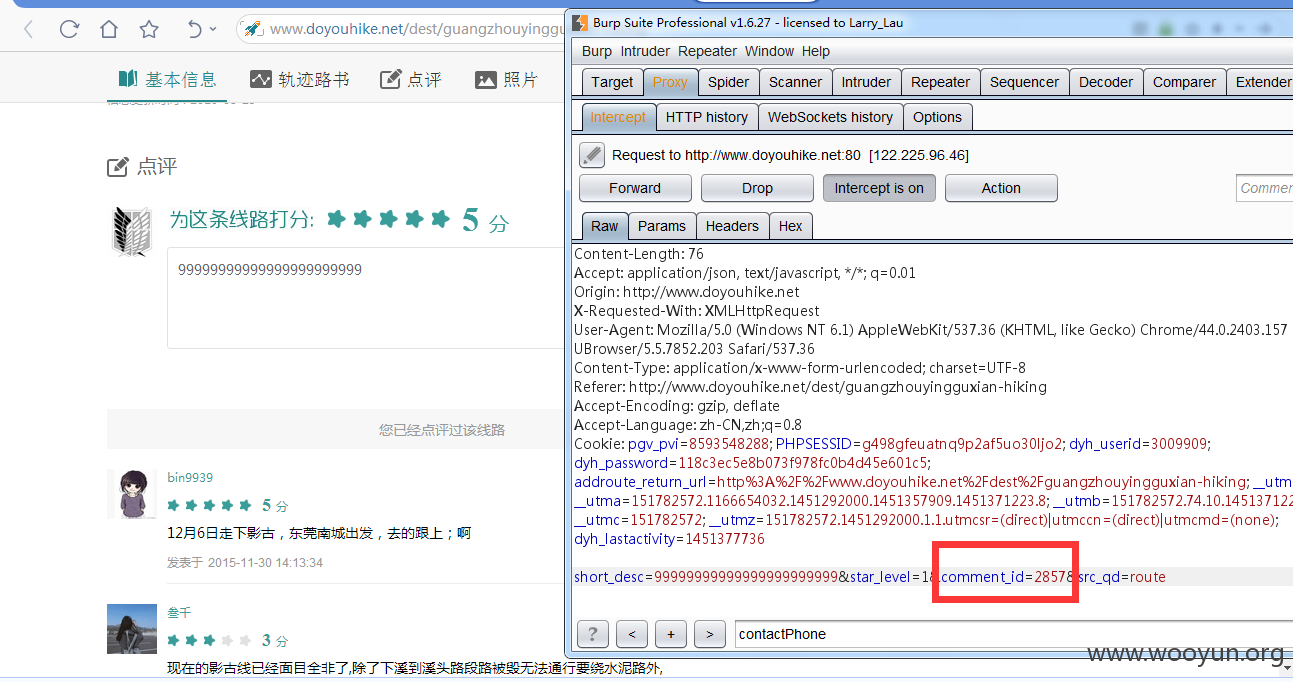Go to browser home icon
This screenshot has width=1293, height=682.
coord(109,30)
